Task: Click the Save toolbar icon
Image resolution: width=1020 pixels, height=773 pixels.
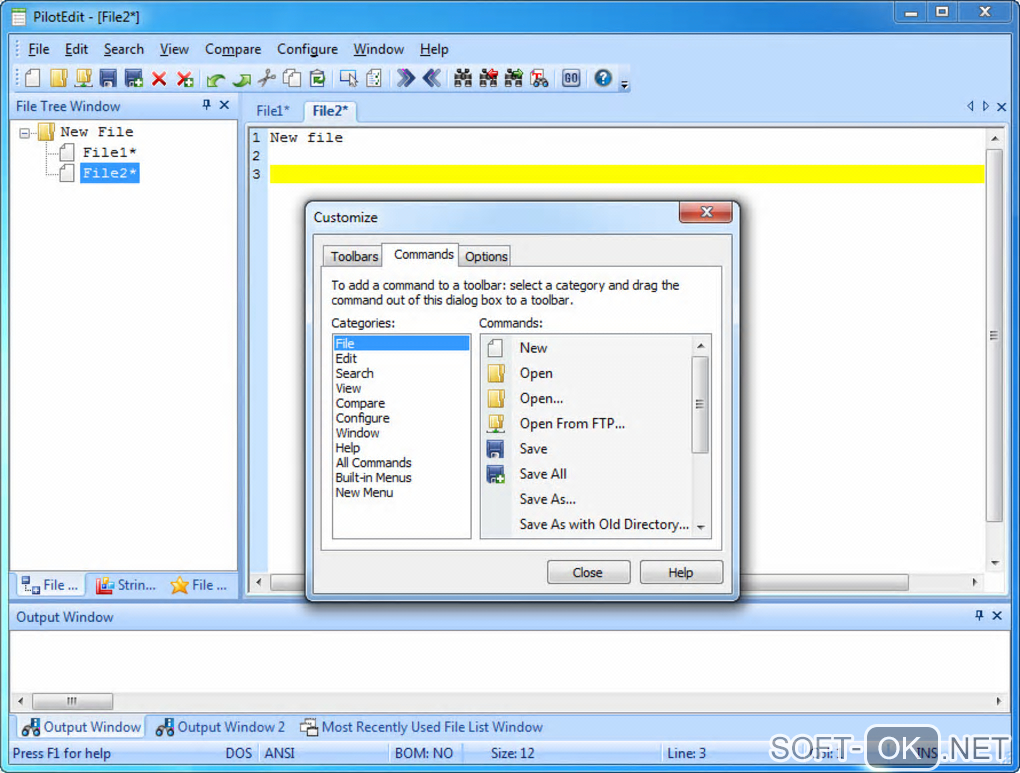Action: [x=108, y=79]
